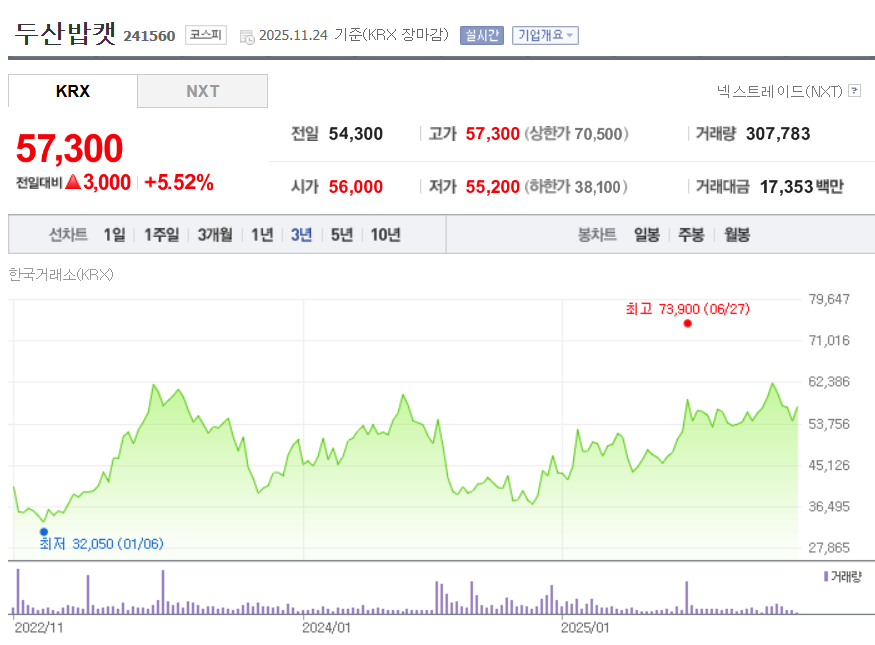Image resolution: width=875 pixels, height=645 pixels.
Task: Switch to the 월봉 monthly candle chart
Action: tap(737, 235)
